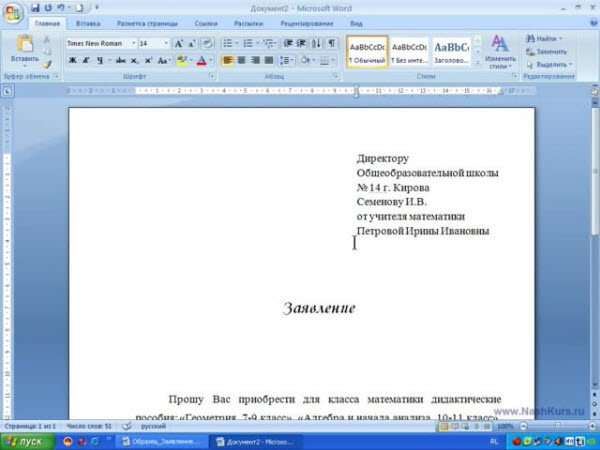Click the Save icon in quick access toolbar

[35, 7]
